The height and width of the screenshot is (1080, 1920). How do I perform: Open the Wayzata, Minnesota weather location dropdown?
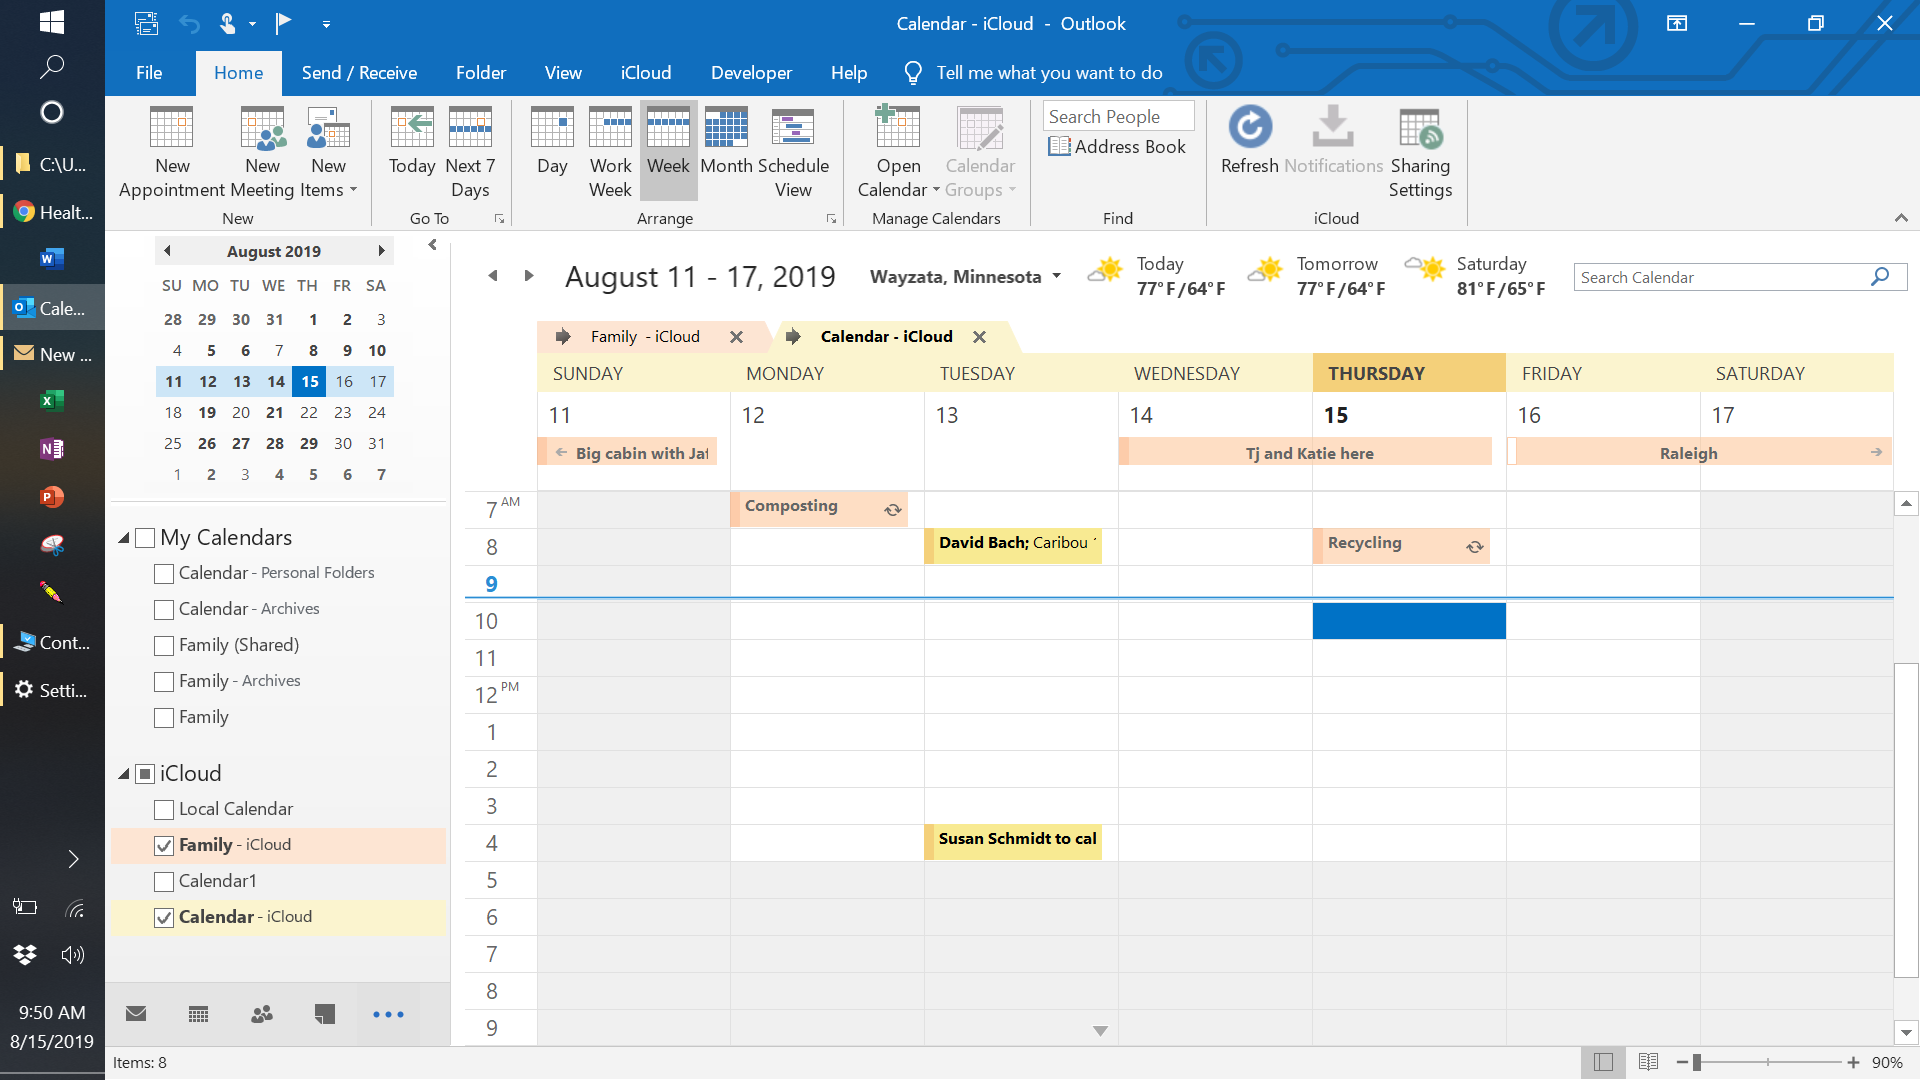click(x=1056, y=277)
